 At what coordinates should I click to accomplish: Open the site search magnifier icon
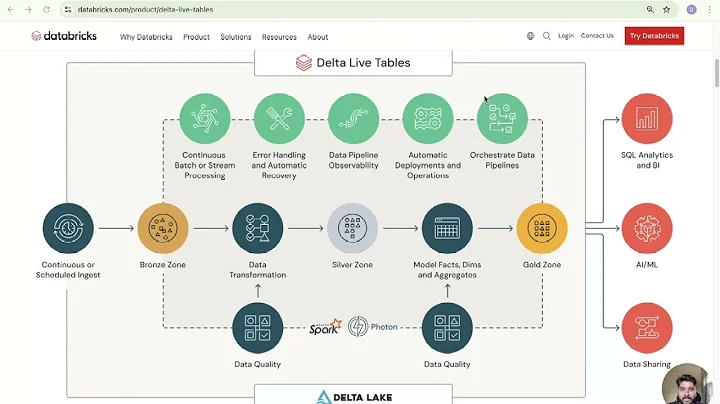tap(546, 36)
